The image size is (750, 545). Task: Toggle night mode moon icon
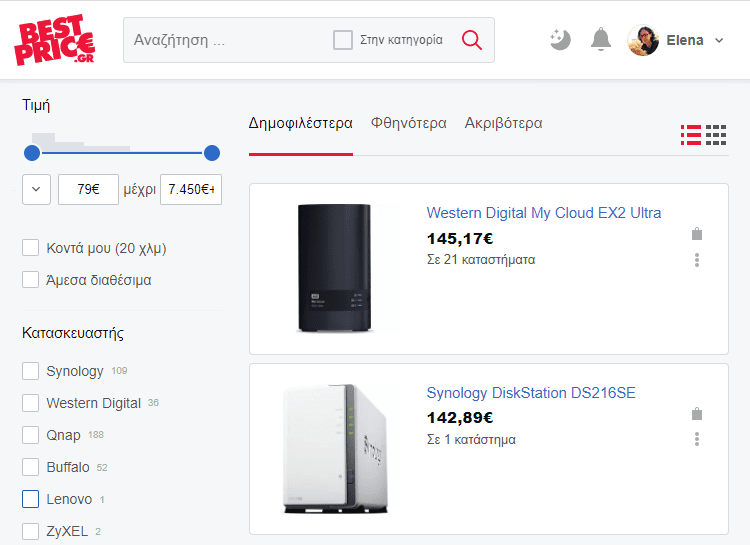(x=560, y=40)
